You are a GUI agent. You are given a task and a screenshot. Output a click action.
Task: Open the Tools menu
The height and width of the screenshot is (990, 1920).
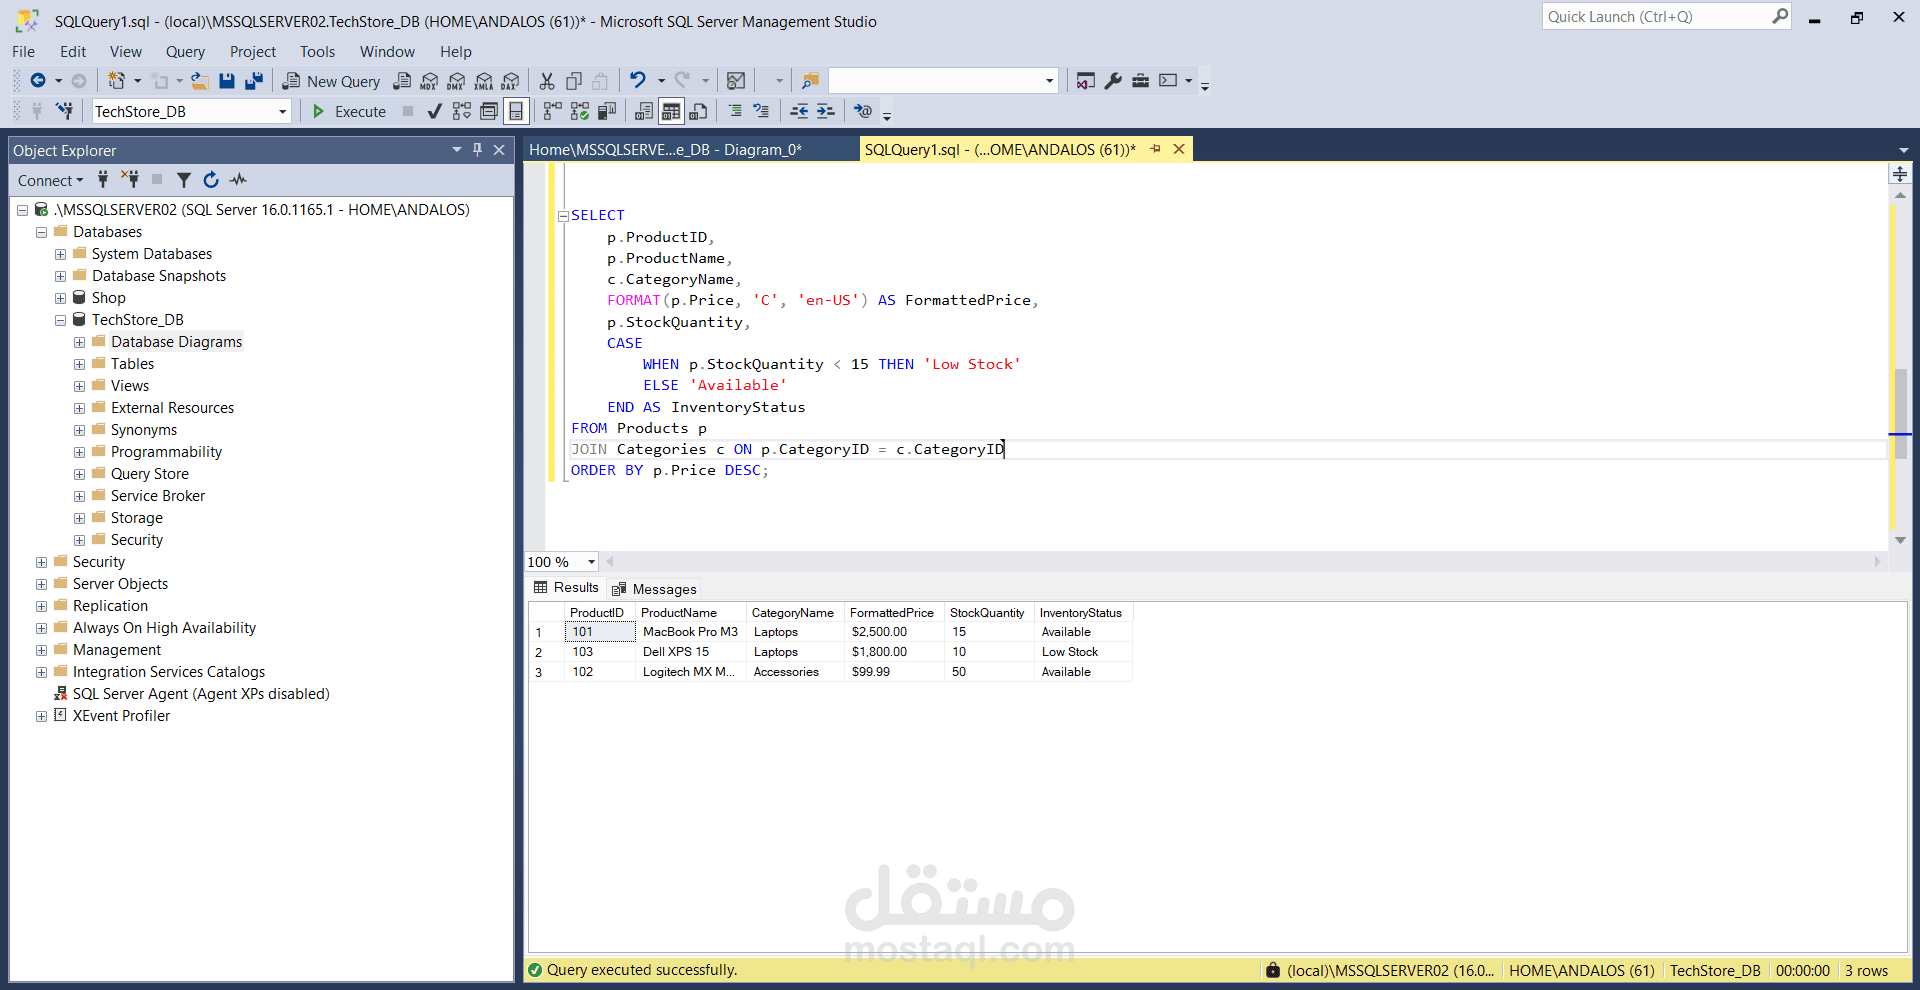pyautogui.click(x=317, y=52)
